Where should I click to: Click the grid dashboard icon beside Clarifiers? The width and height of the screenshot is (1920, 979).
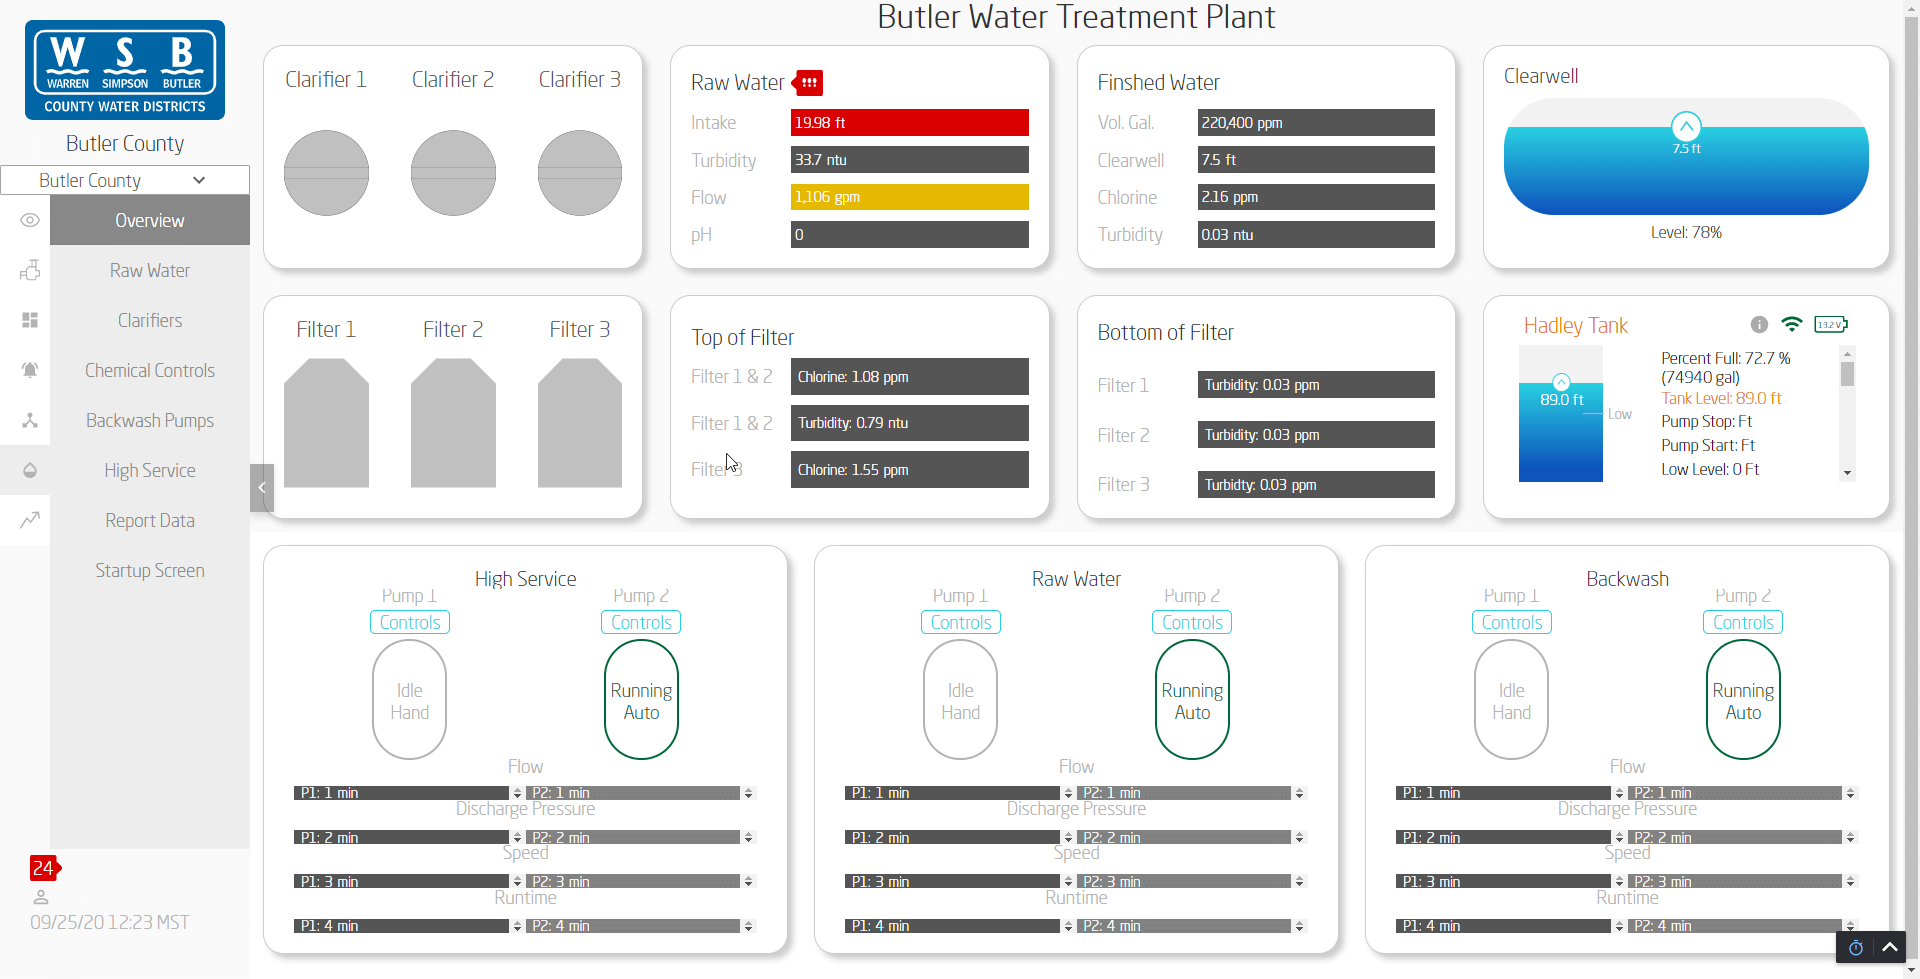click(x=30, y=320)
